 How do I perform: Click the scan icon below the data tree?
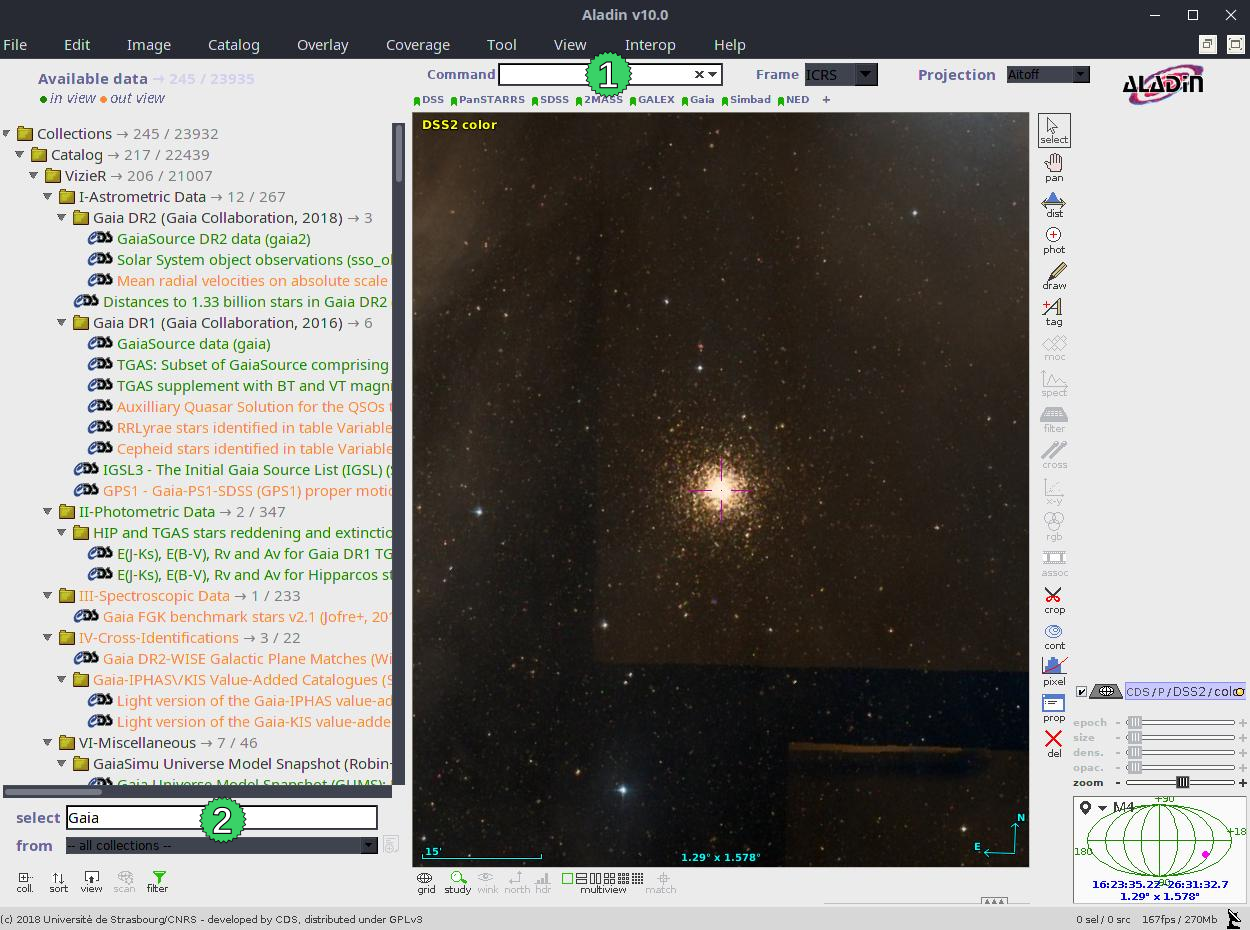click(124, 881)
